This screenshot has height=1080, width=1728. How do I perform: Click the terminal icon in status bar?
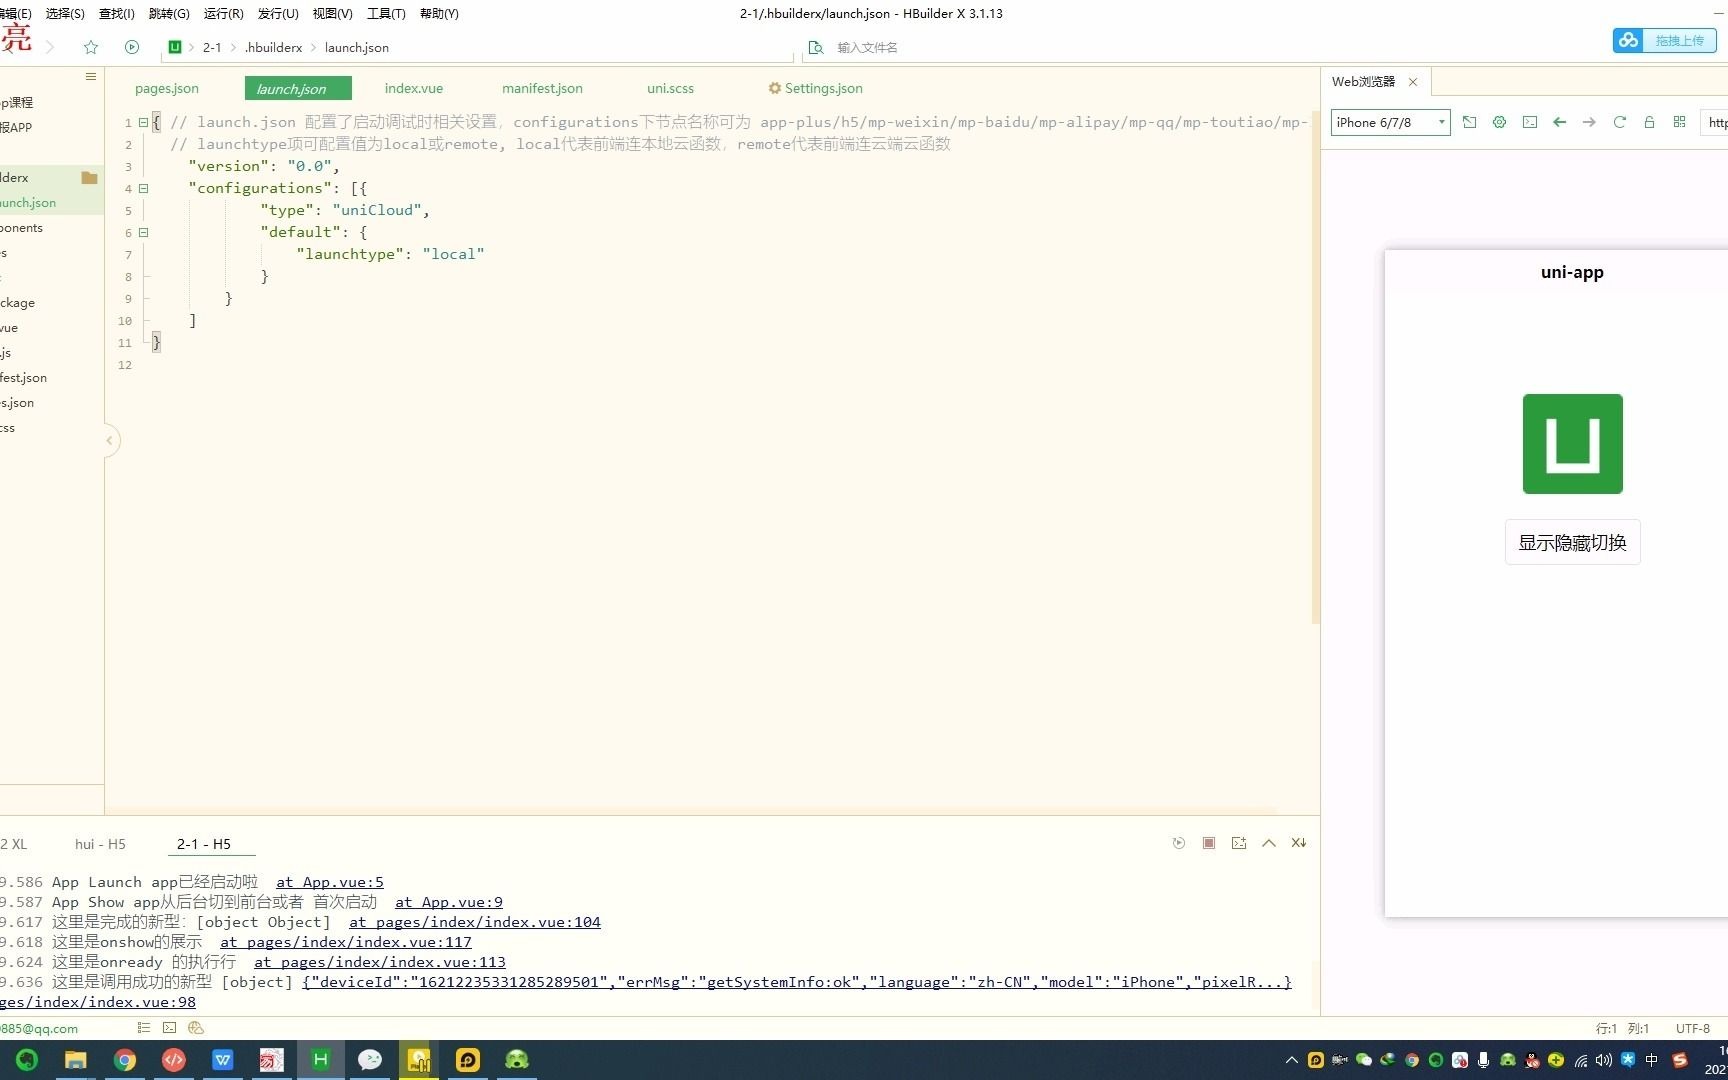[169, 1028]
